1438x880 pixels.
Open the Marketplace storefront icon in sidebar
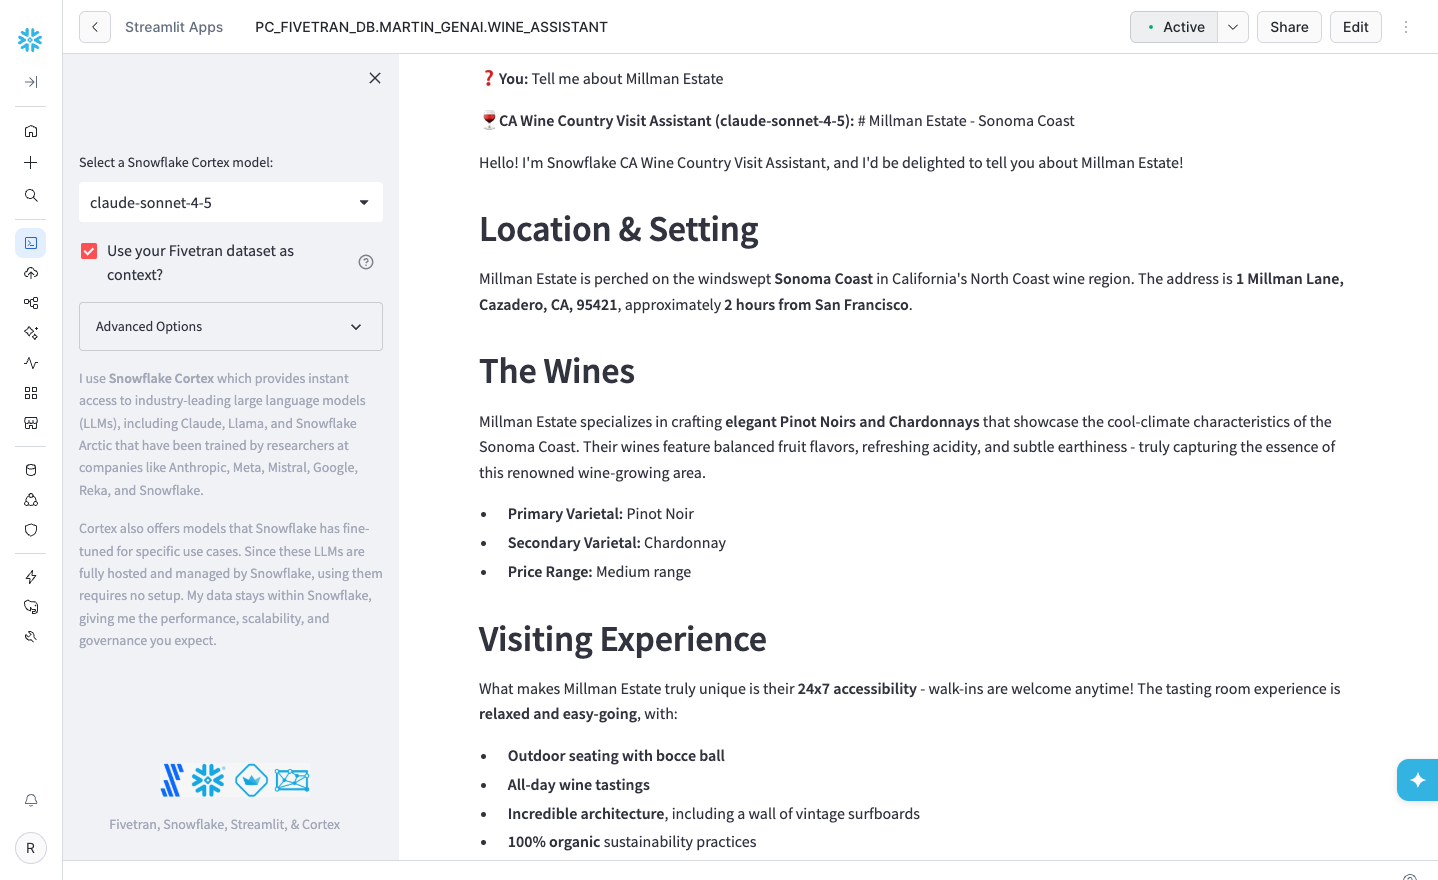(31, 423)
